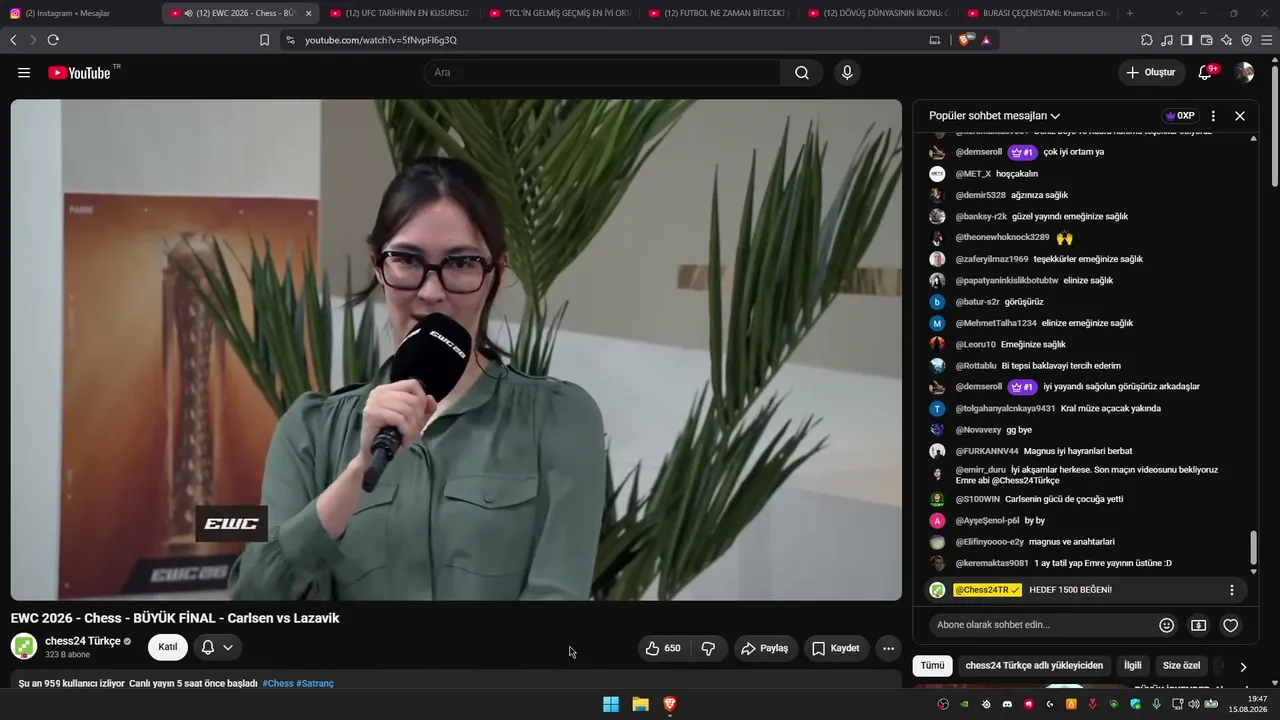Open pinned message options menu
Image resolution: width=1280 pixels, height=720 pixels.
click(1232, 590)
